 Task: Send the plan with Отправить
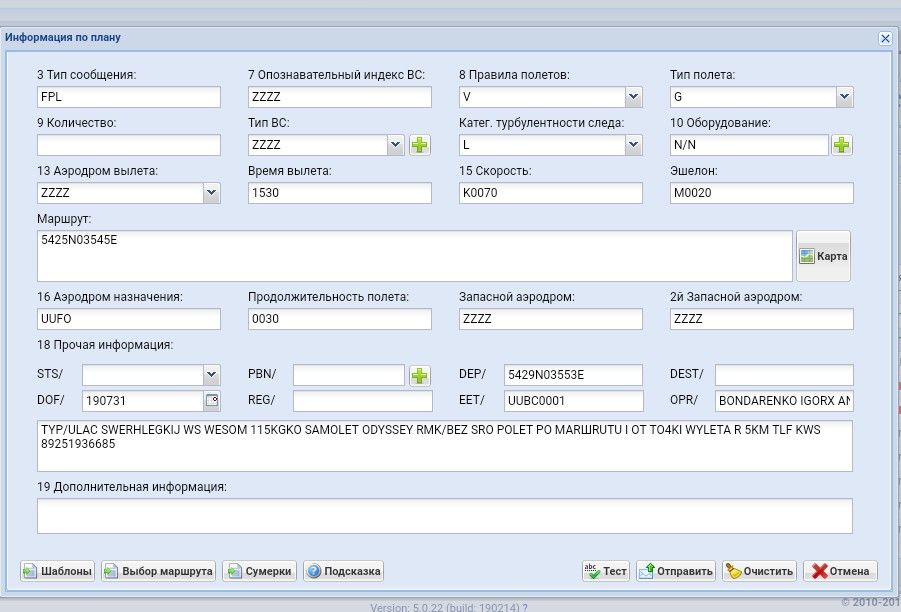[676, 571]
